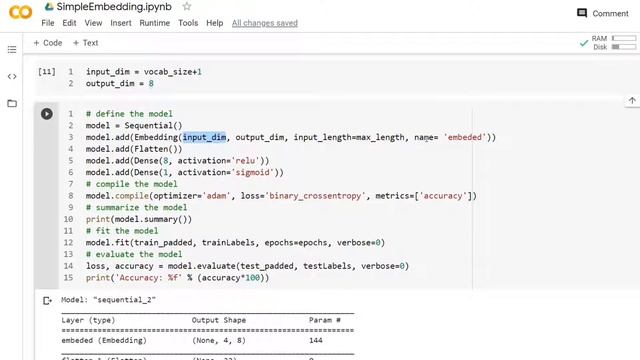Click the 'binary_crossentropy' loss string
The width and height of the screenshot is (640, 360).
coord(315,196)
